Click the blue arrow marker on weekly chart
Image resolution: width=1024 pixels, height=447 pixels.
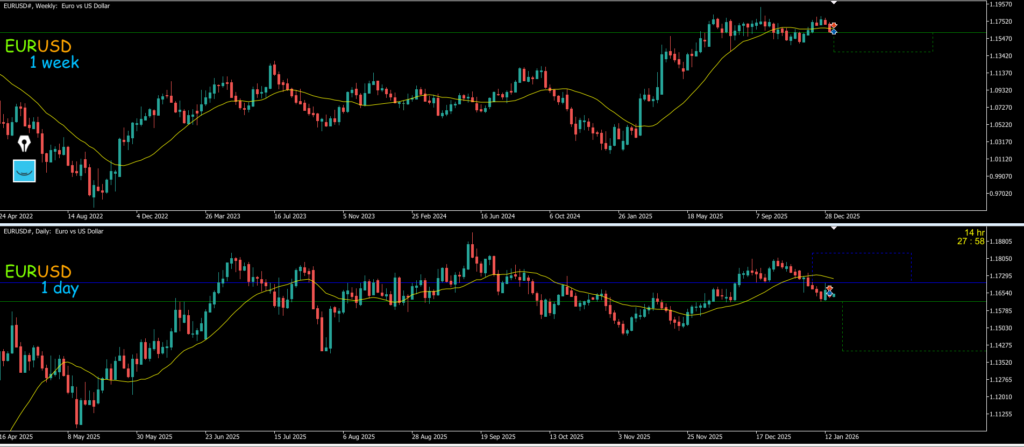[x=833, y=32]
